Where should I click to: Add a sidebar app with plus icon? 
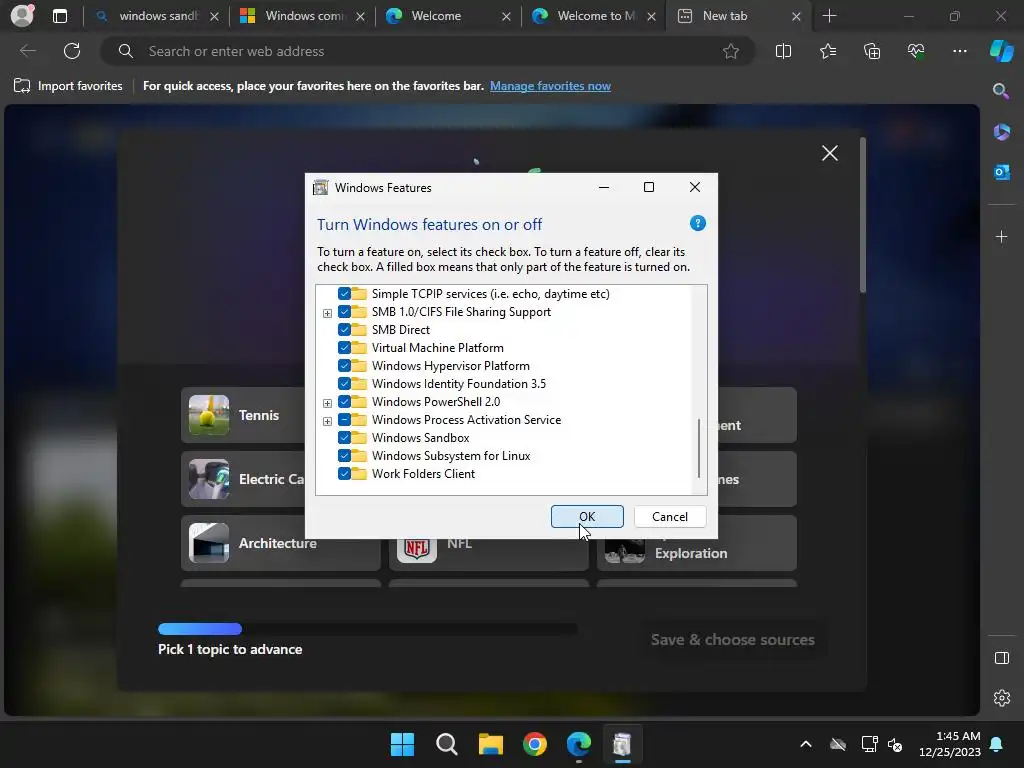1001,236
